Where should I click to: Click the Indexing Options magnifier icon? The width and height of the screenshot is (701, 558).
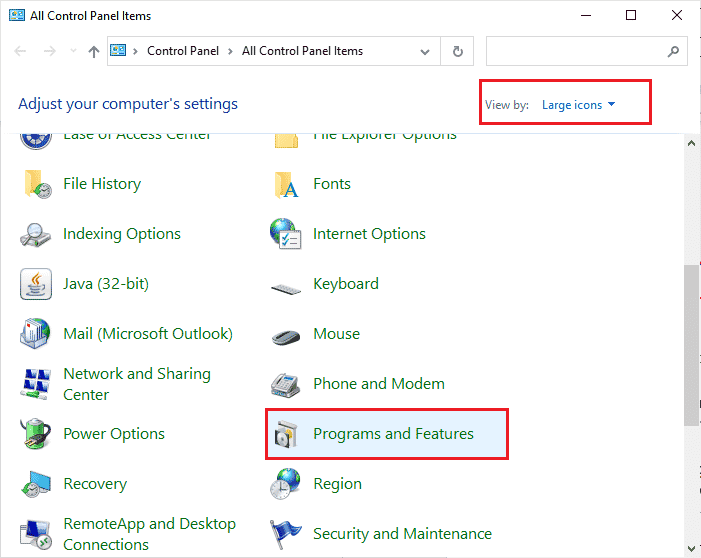pos(35,234)
